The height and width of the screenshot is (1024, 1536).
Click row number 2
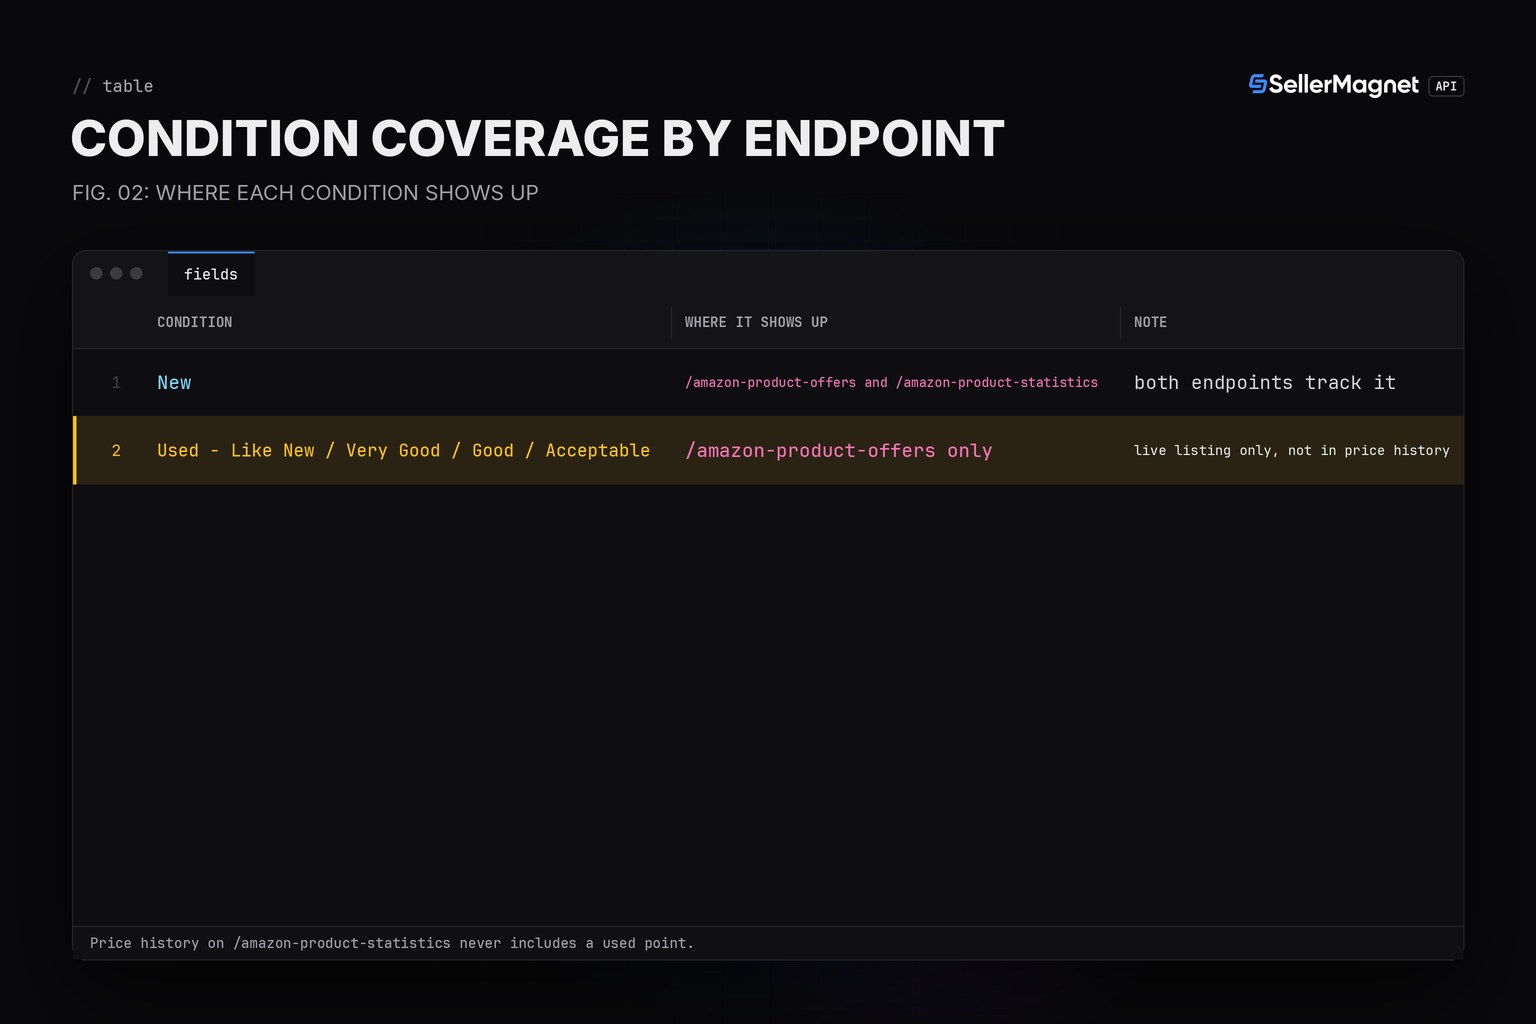[x=116, y=450]
